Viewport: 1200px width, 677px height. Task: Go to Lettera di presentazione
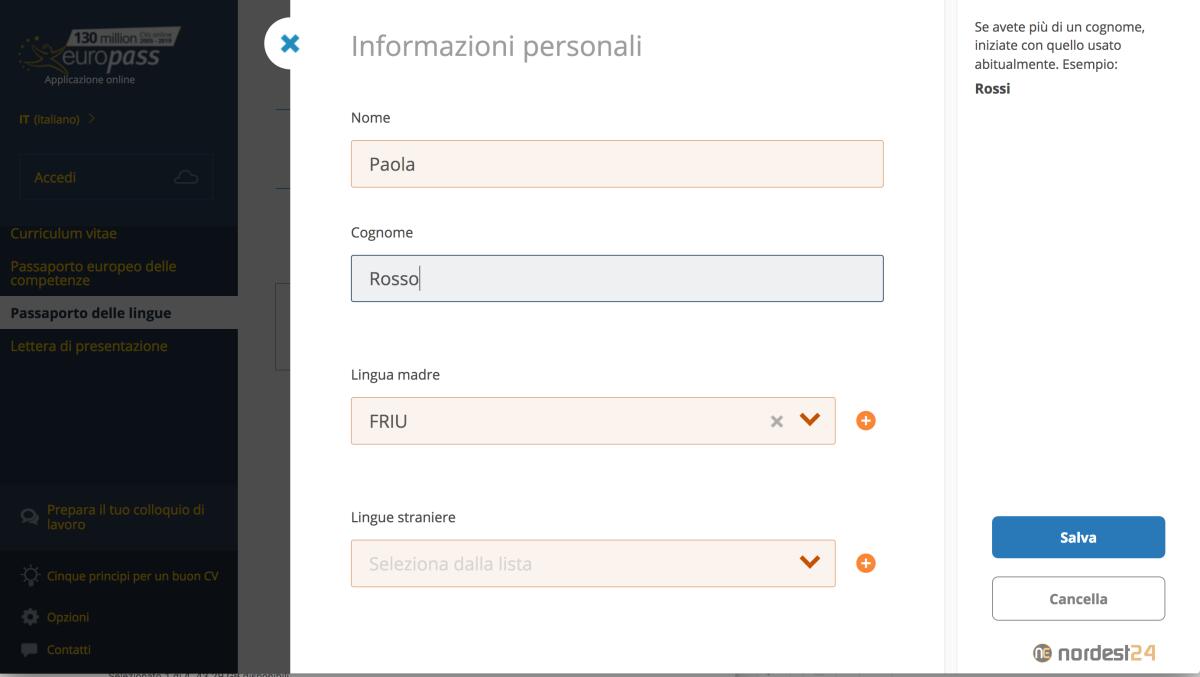coord(88,345)
